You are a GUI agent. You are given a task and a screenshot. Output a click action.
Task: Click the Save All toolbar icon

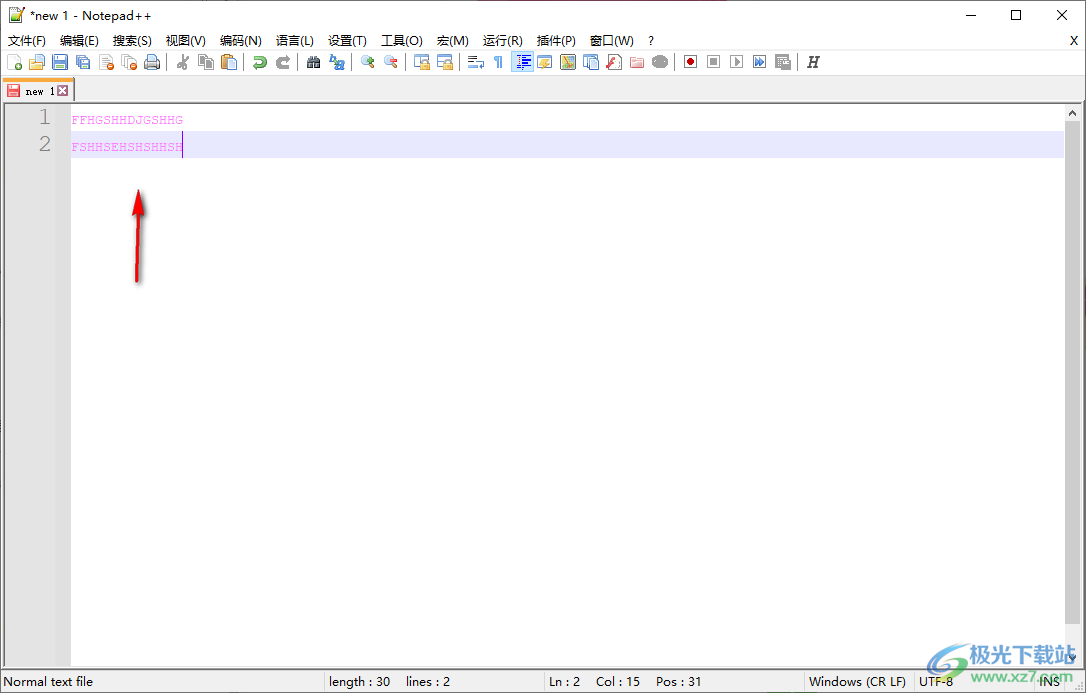tap(83, 61)
